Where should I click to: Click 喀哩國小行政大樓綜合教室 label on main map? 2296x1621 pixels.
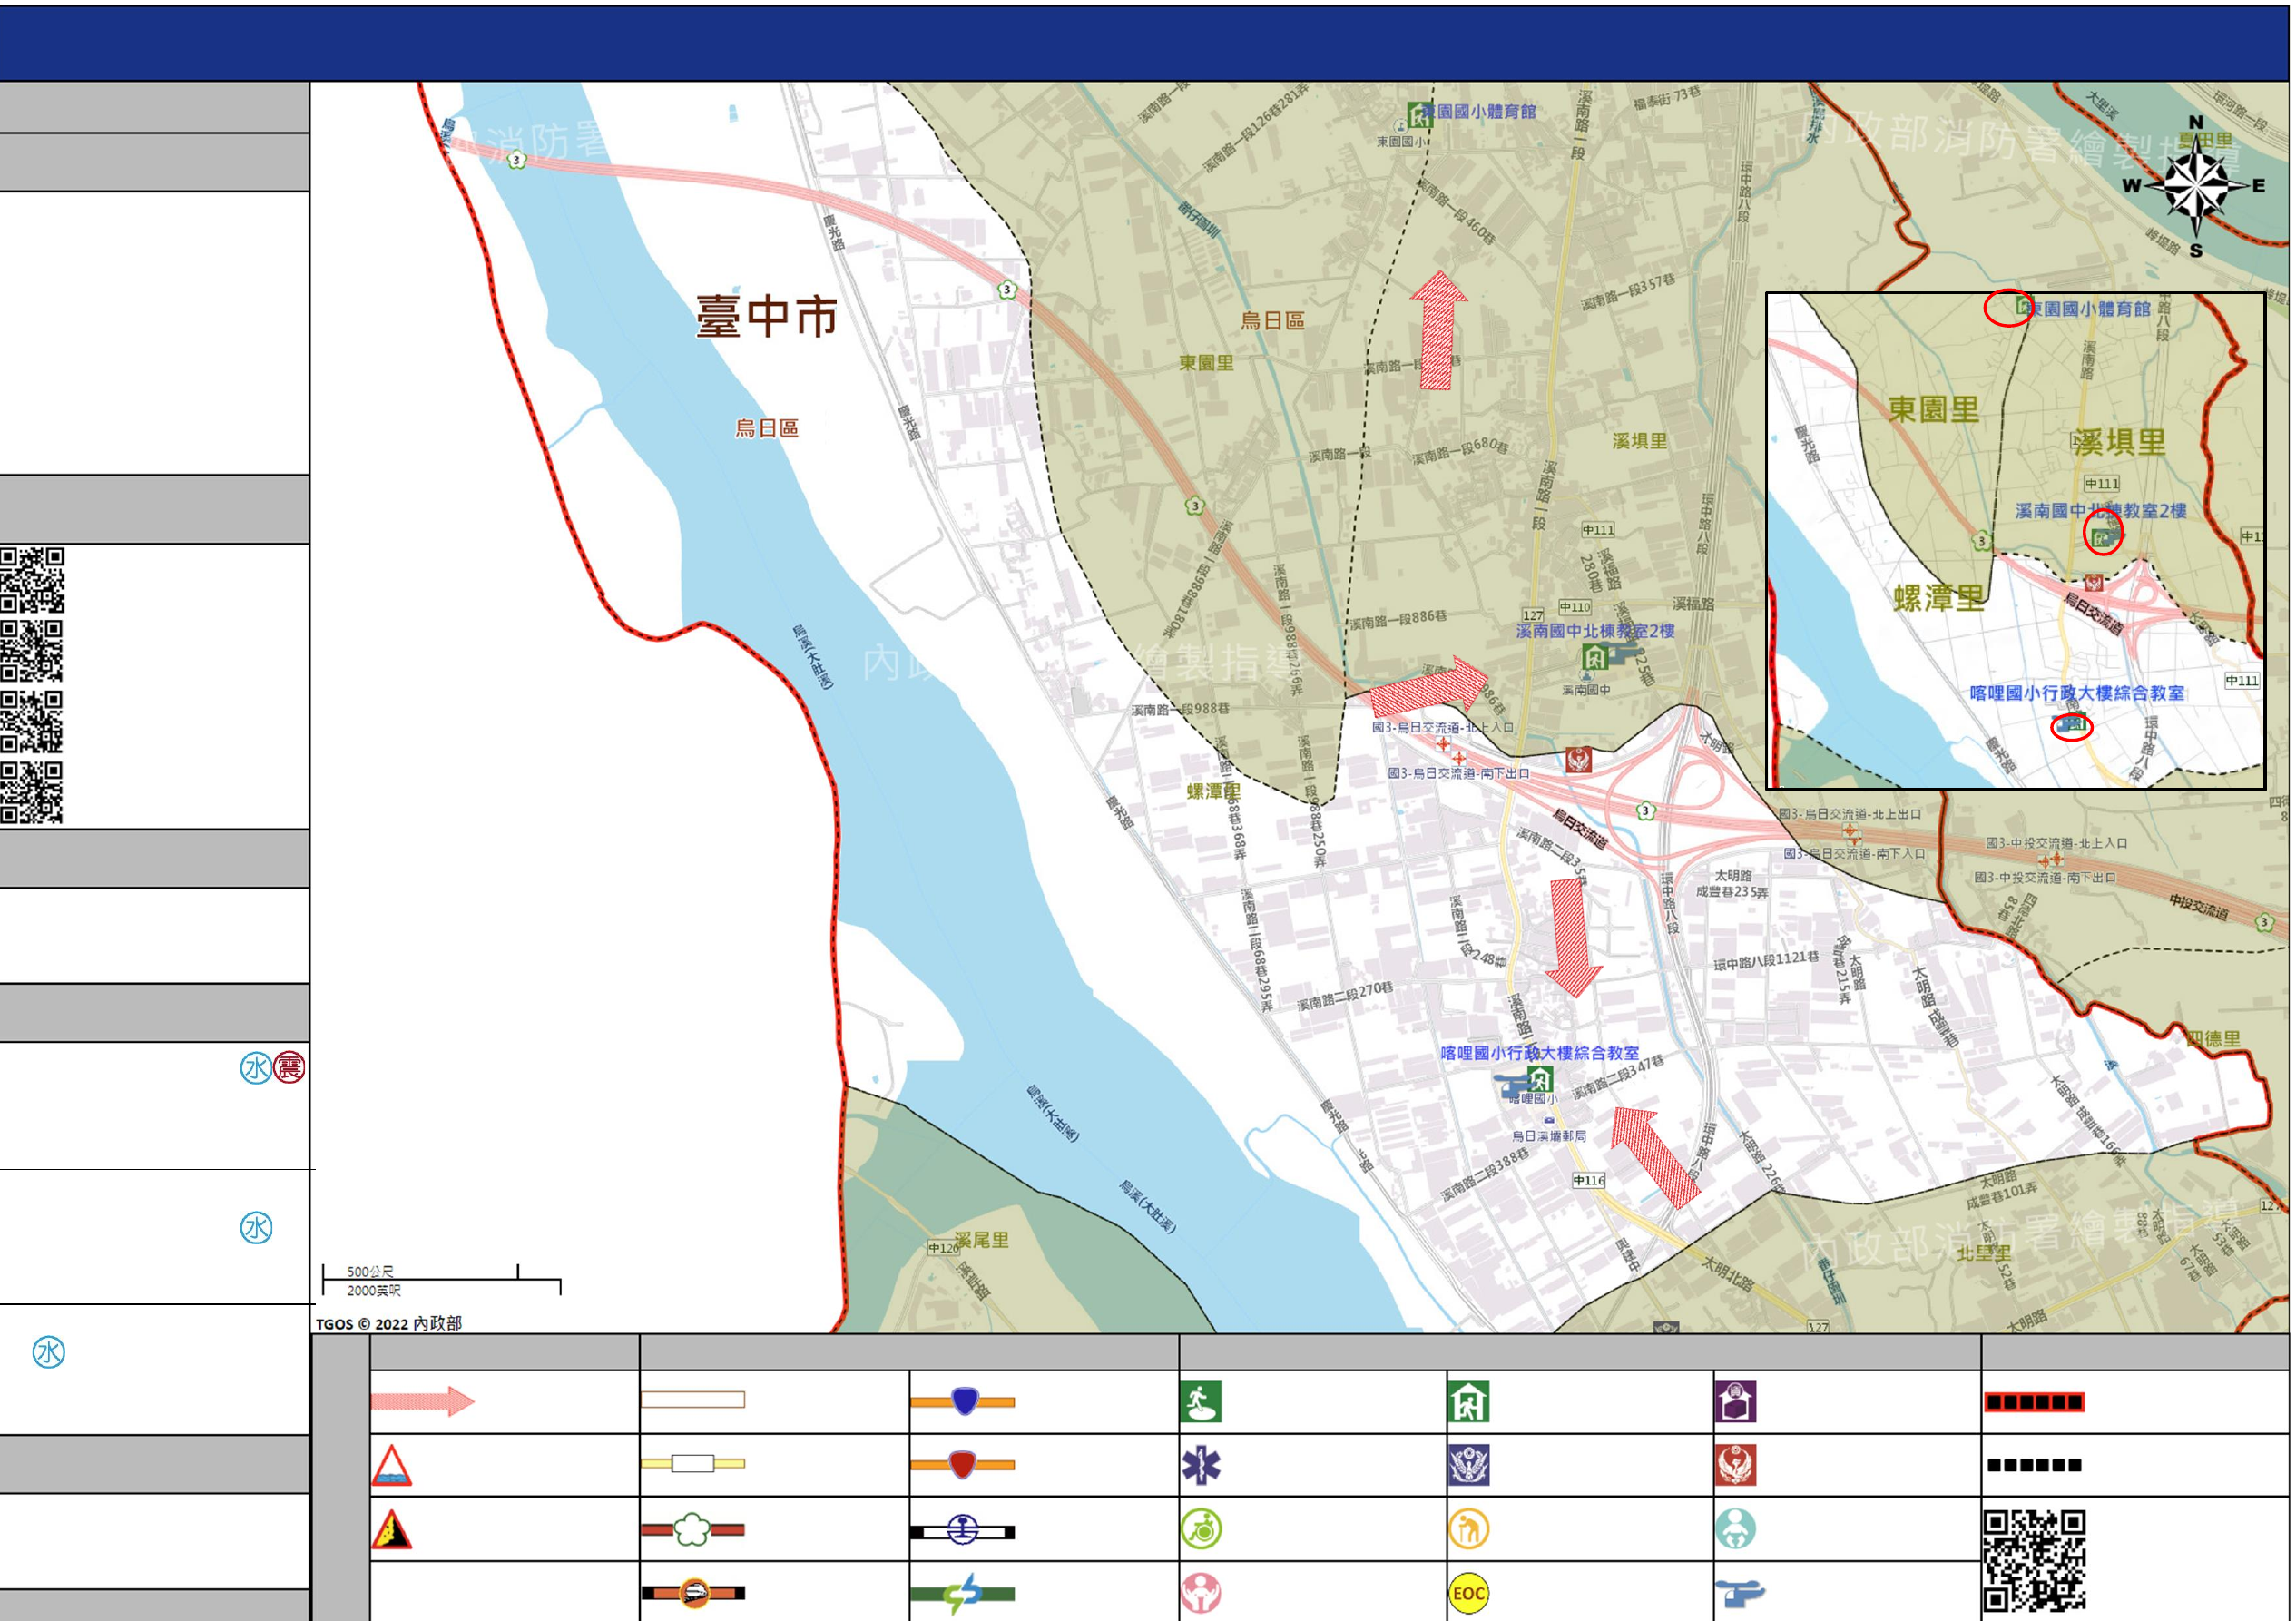[x=1540, y=1053]
